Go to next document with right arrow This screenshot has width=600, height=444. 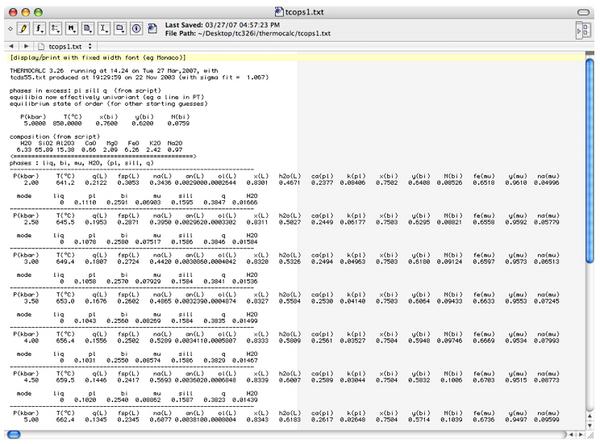[x=26, y=46]
